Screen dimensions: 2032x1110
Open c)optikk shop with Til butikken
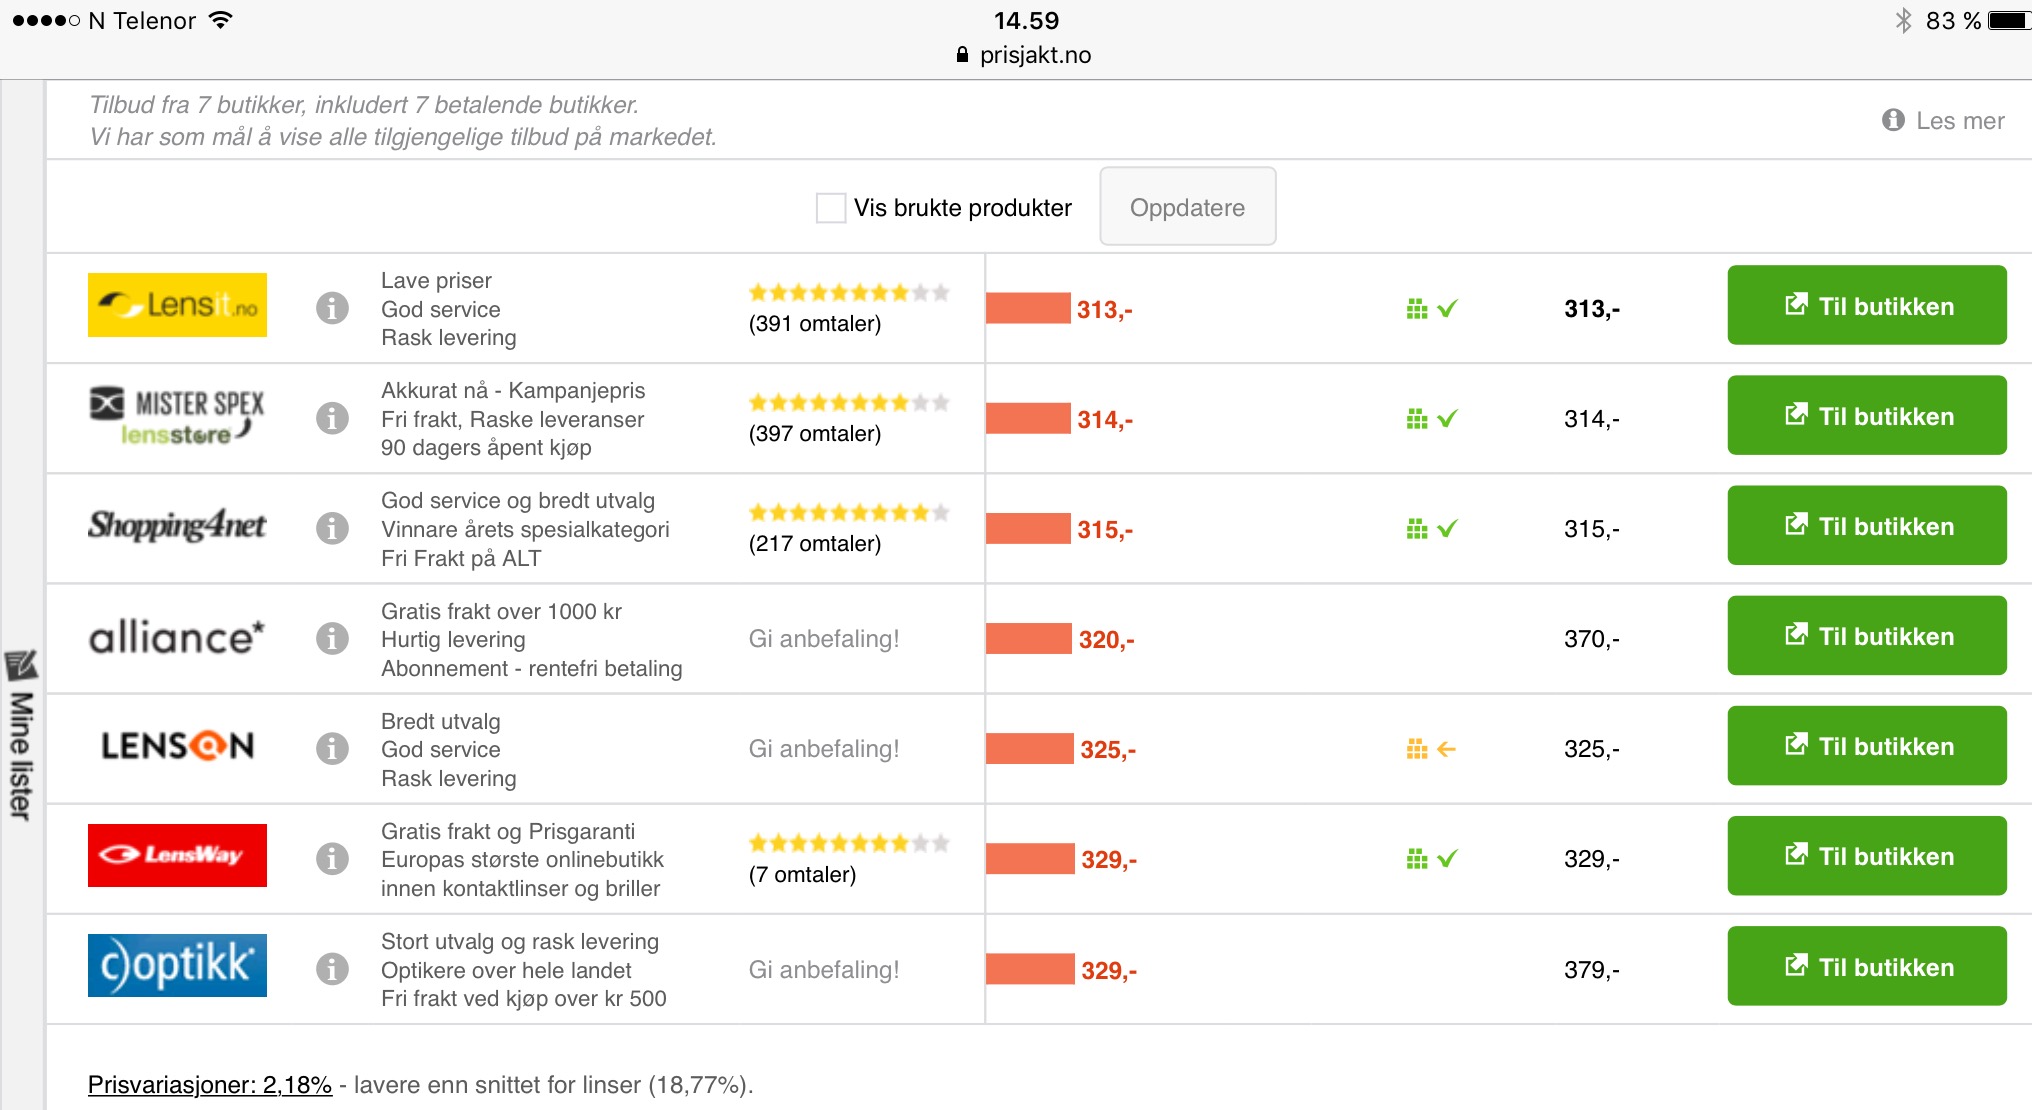pos(1866,966)
